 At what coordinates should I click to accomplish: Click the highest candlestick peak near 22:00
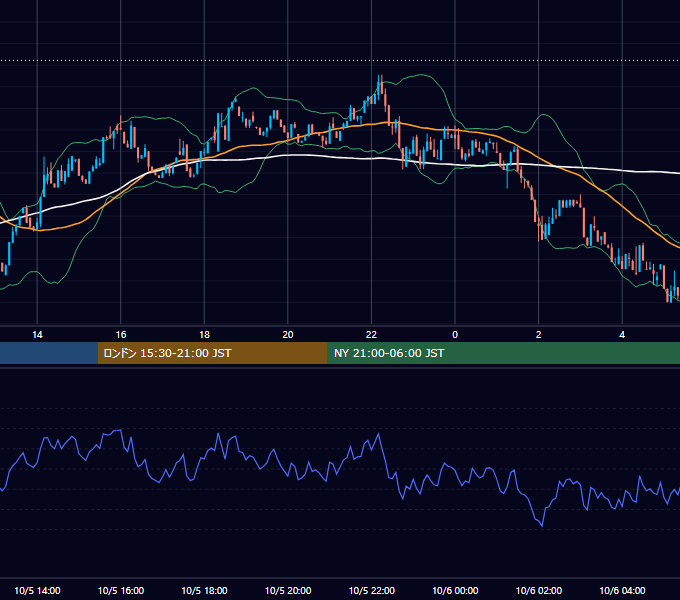[x=380, y=82]
